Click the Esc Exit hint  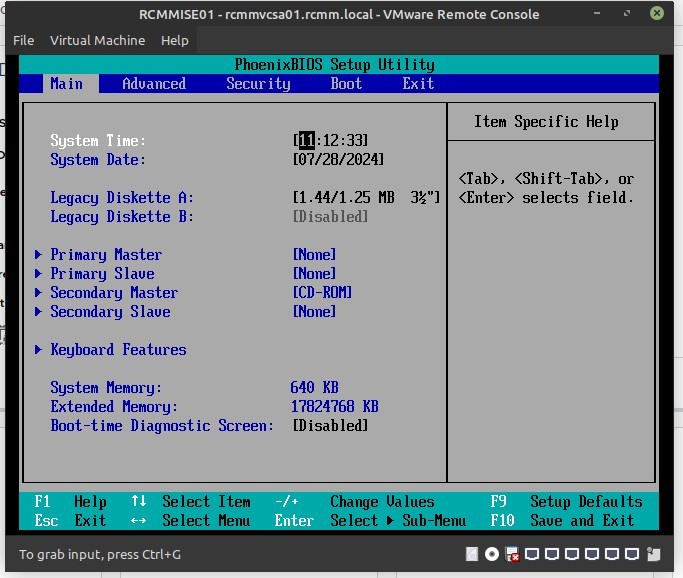tap(70, 521)
